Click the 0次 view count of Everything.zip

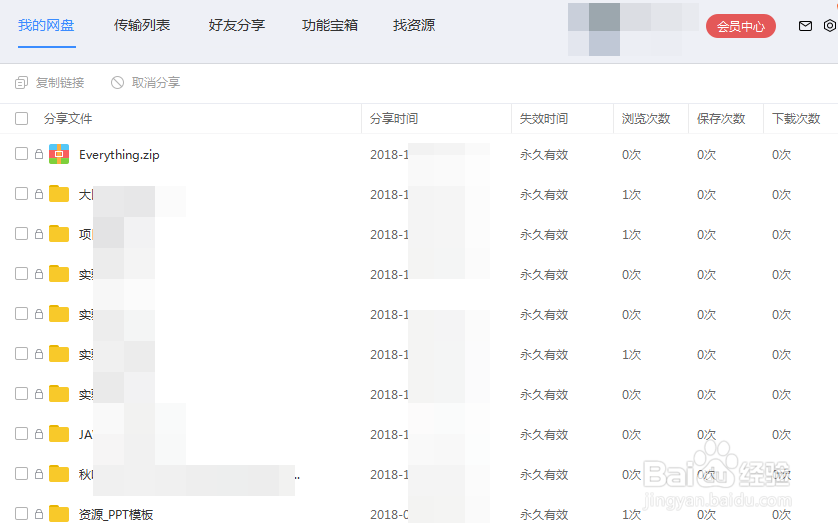[631, 154]
